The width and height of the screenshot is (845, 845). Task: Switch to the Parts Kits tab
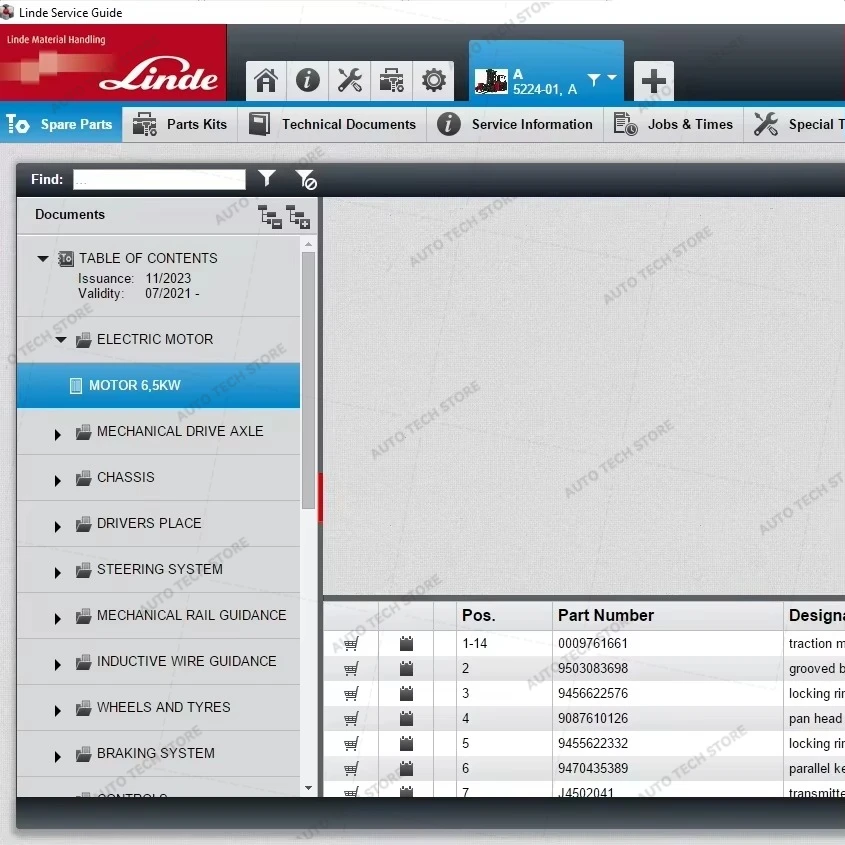(180, 124)
